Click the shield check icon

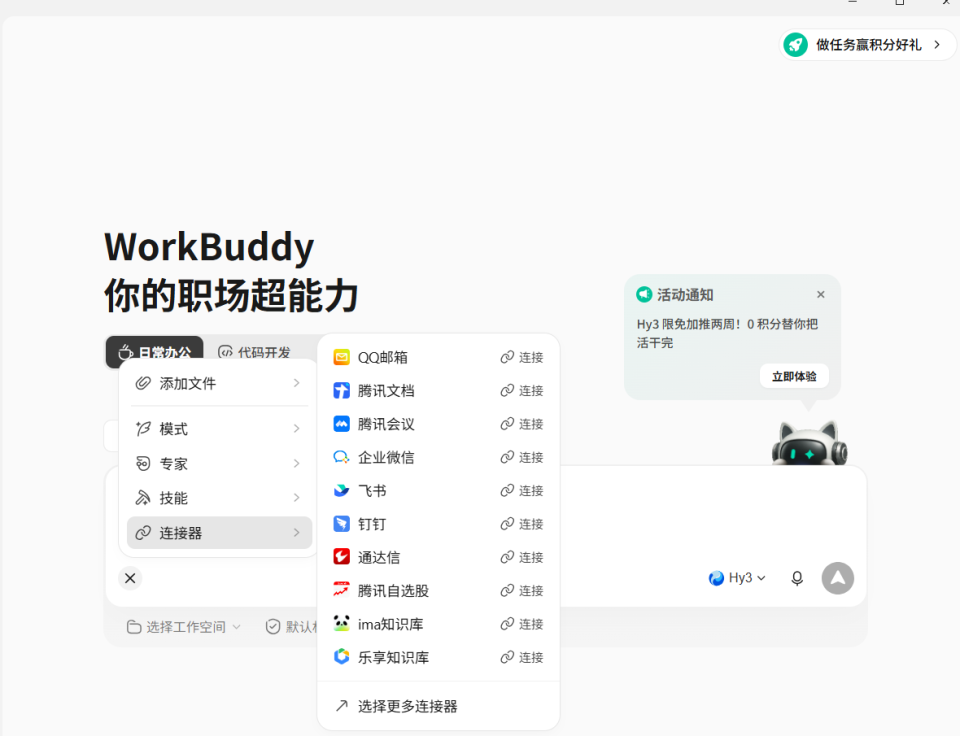(x=273, y=626)
